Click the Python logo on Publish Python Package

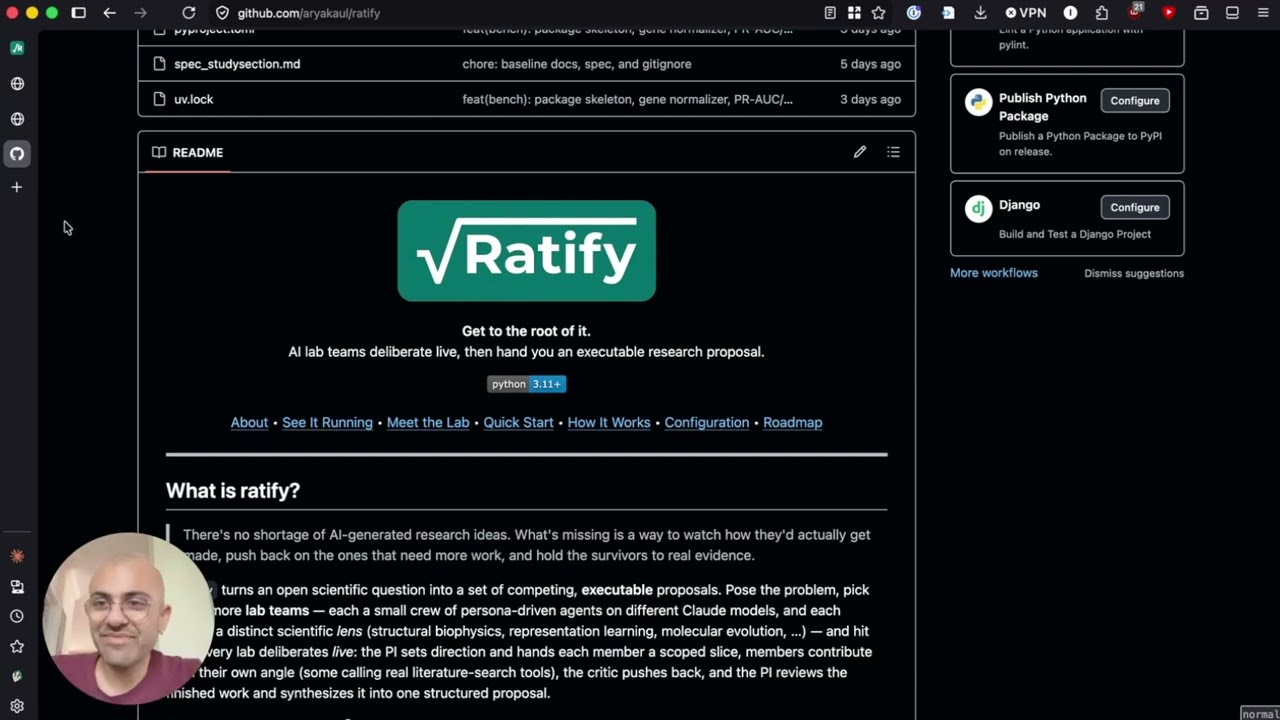click(978, 102)
